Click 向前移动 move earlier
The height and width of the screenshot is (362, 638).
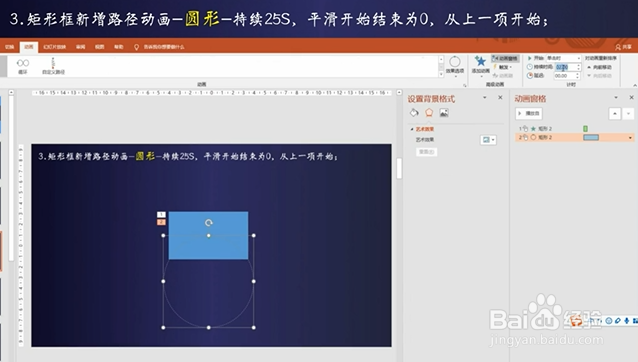[x=599, y=67]
